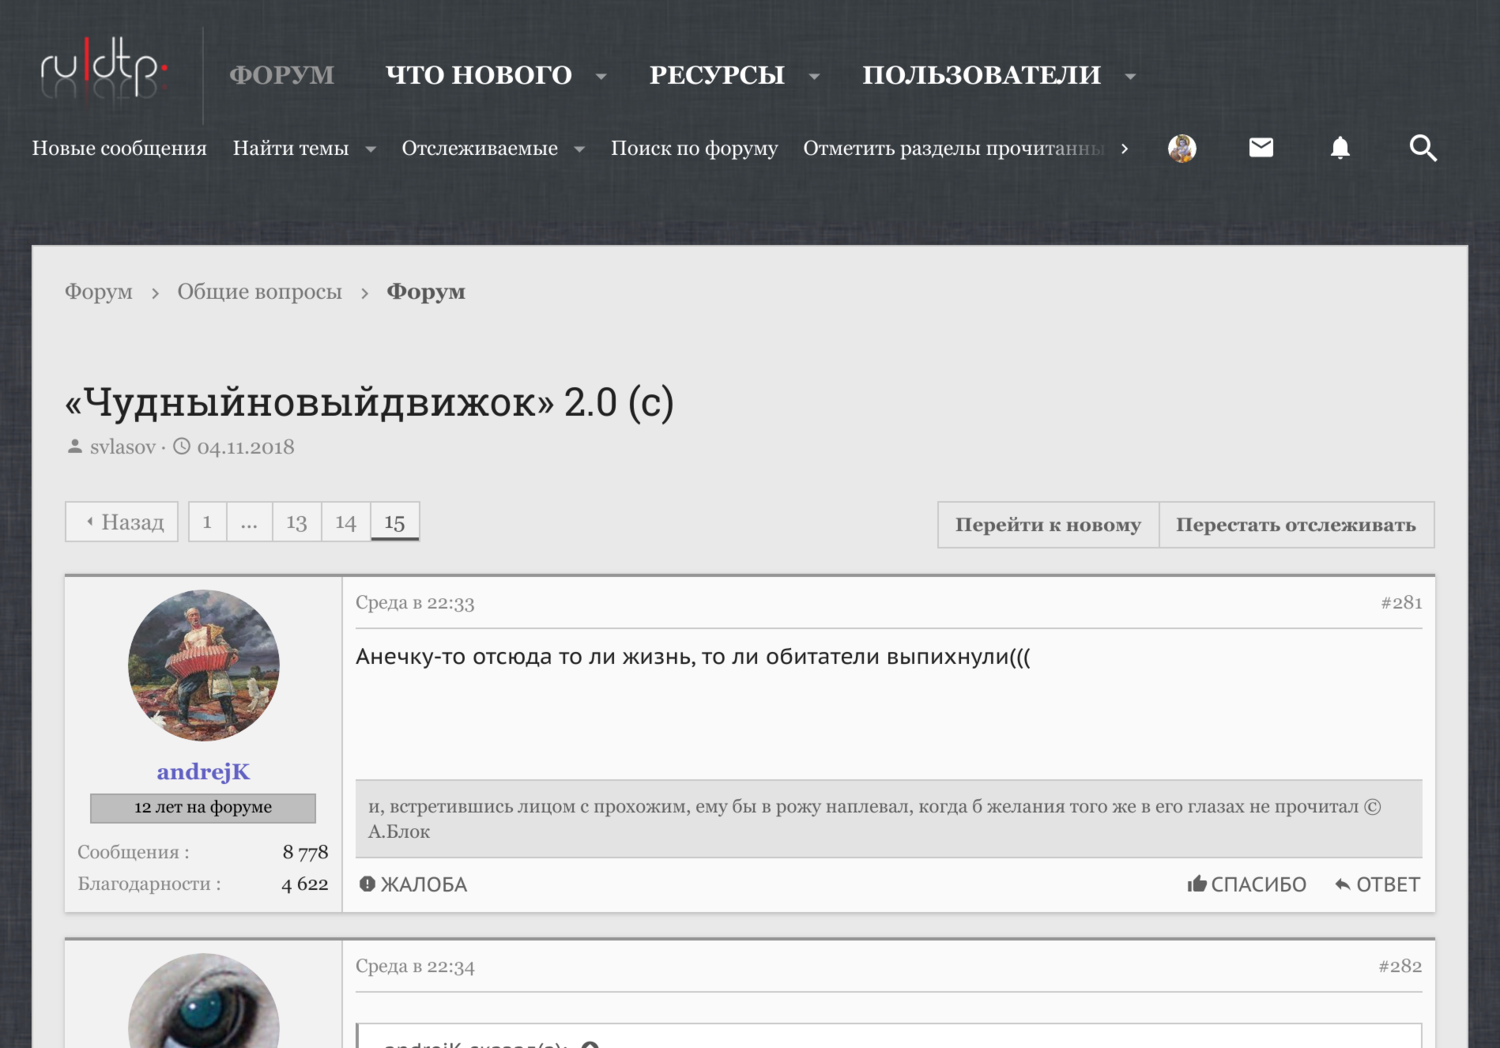The height and width of the screenshot is (1048, 1500).
Task: Open andrejK's avatar image
Action: [x=204, y=665]
